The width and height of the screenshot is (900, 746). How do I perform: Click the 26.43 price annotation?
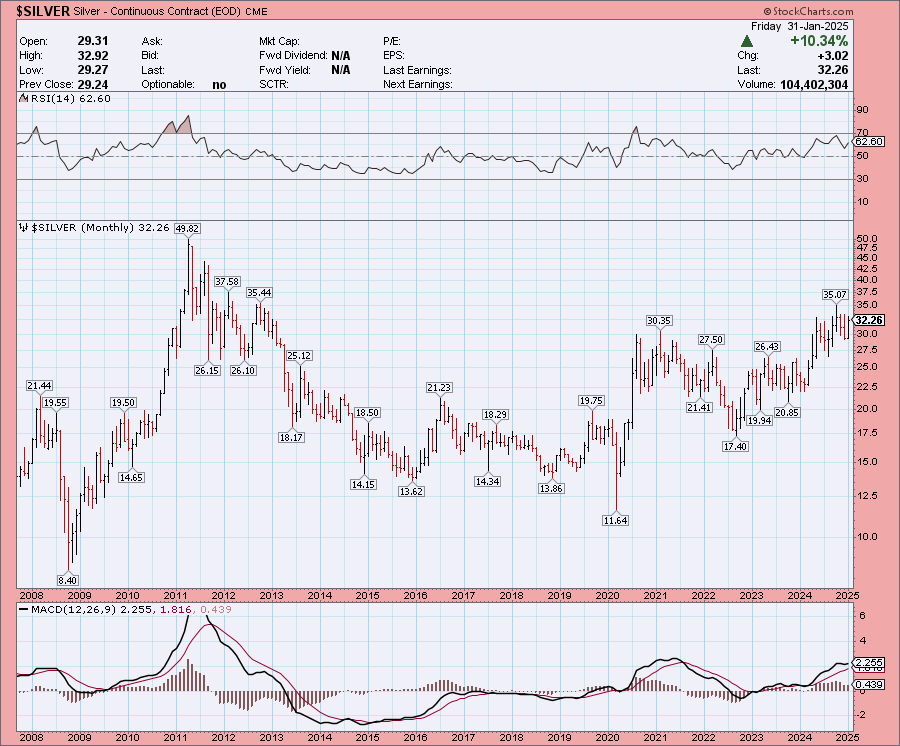point(767,347)
